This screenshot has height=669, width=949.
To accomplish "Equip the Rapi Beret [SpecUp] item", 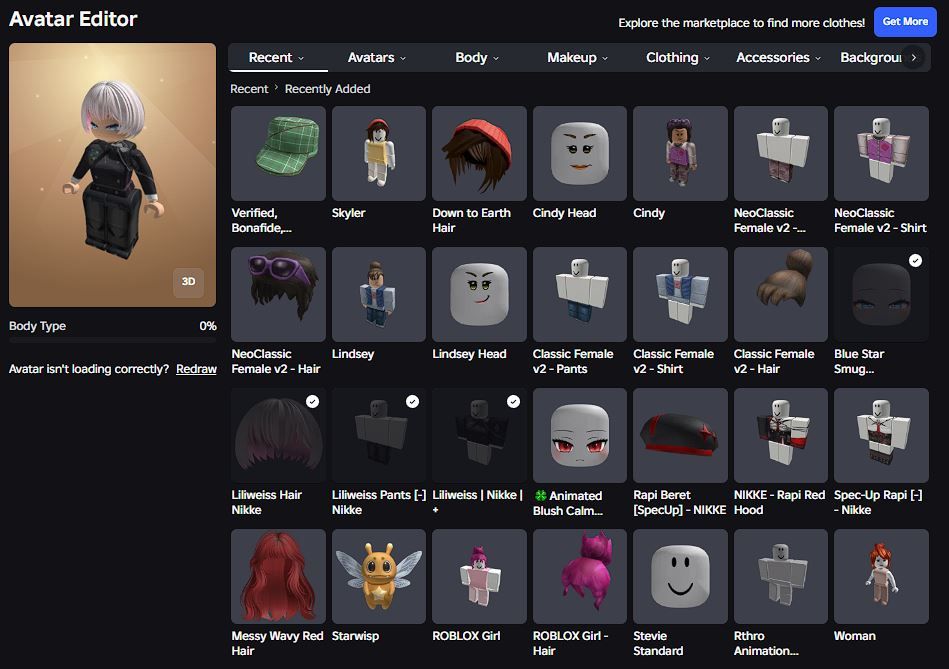I will click(x=680, y=435).
